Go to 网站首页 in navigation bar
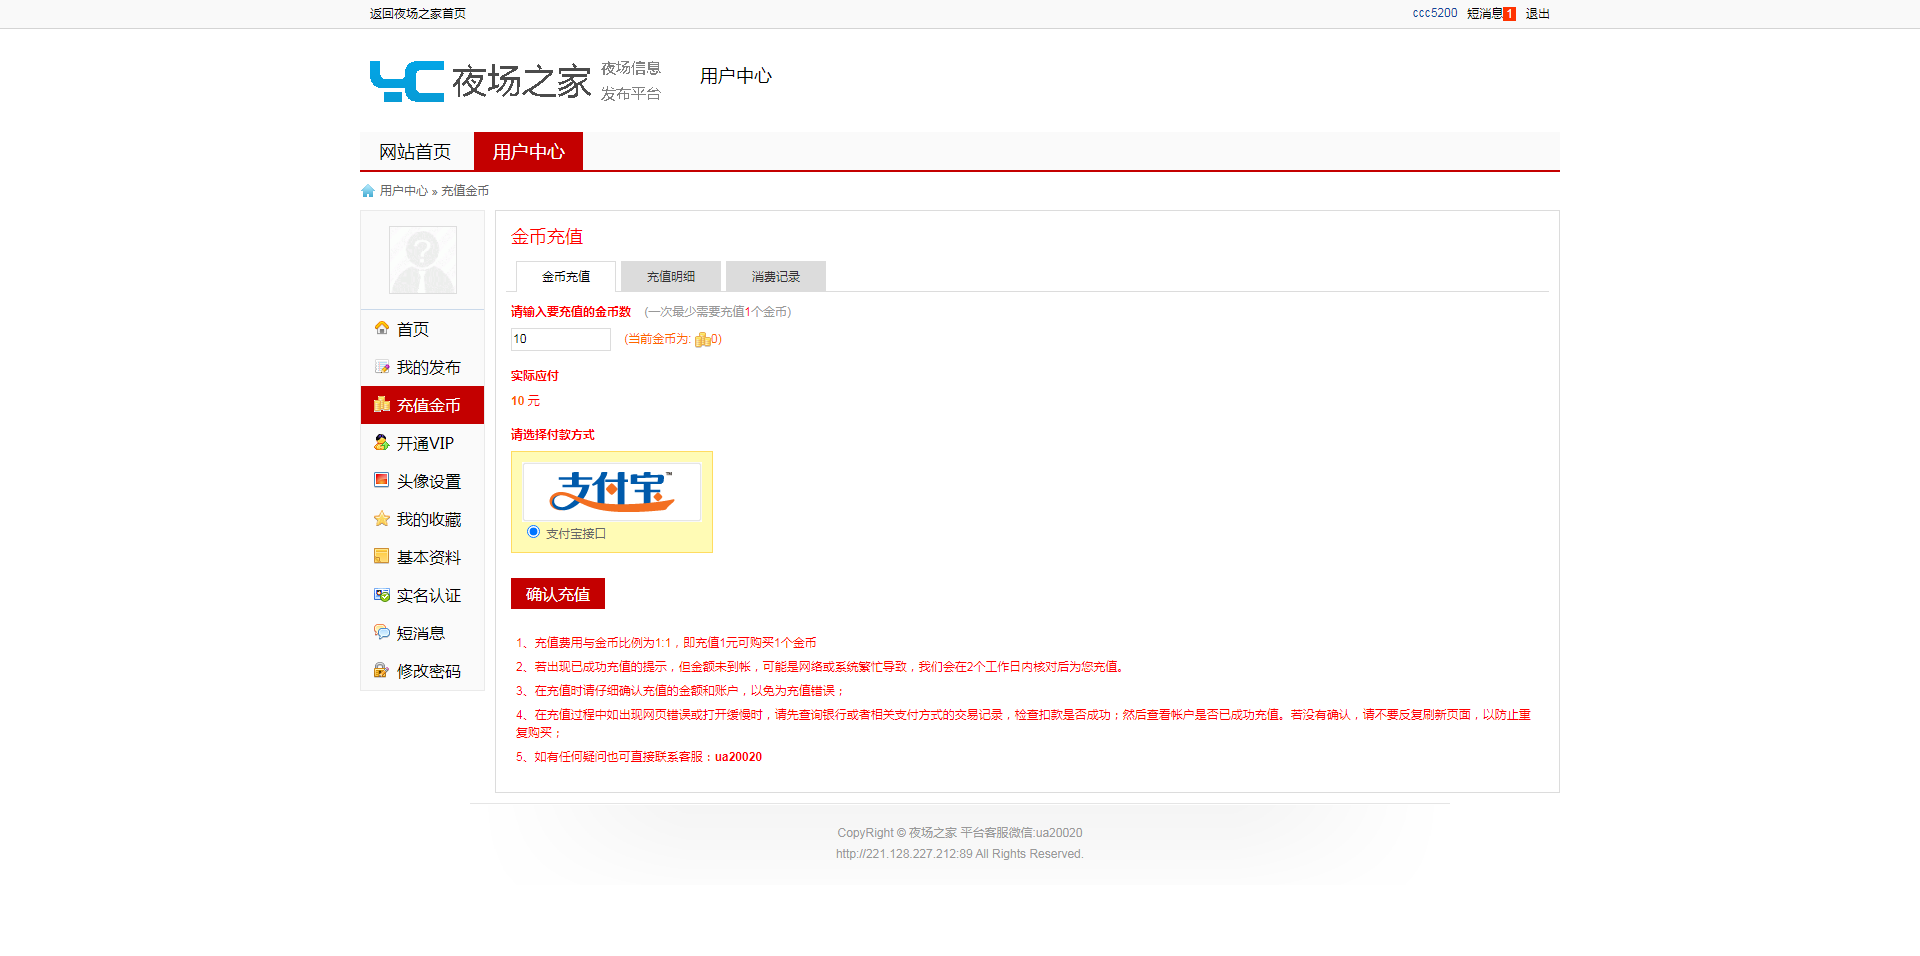 (x=415, y=152)
